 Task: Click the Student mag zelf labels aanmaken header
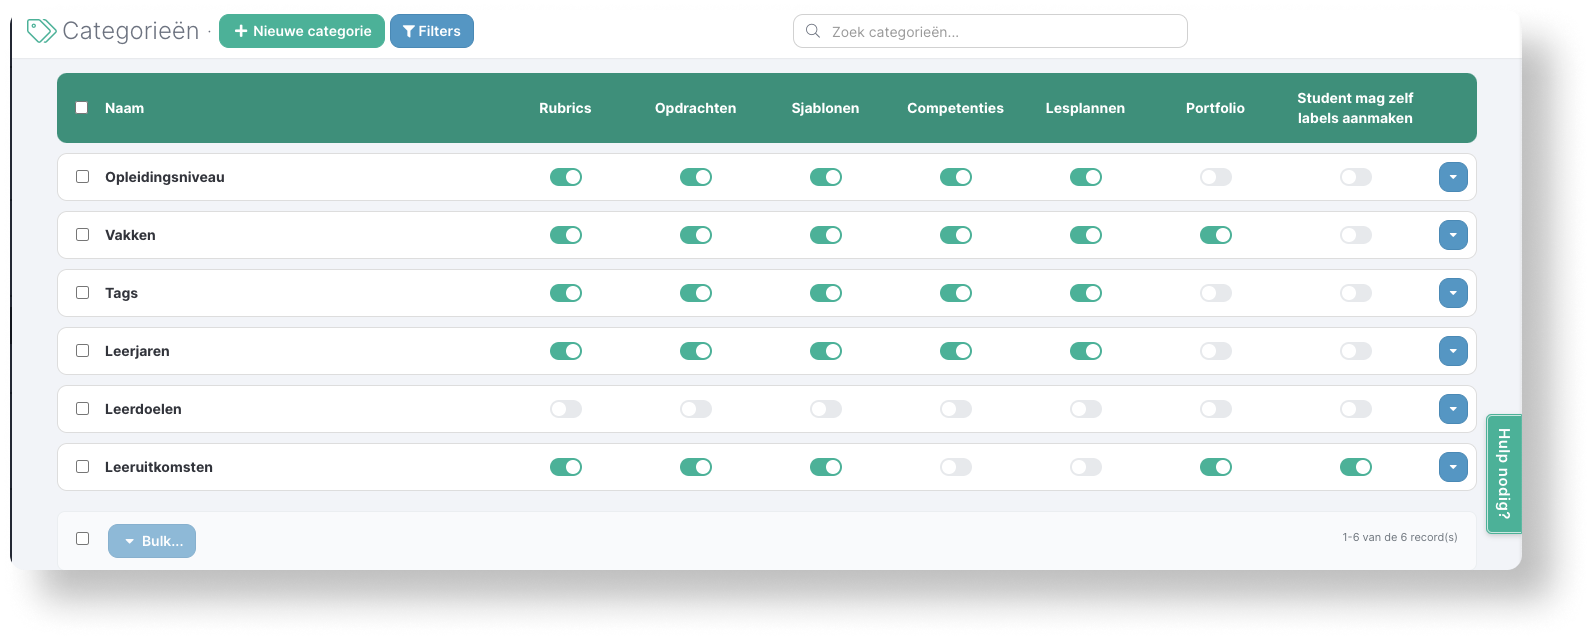click(x=1355, y=108)
